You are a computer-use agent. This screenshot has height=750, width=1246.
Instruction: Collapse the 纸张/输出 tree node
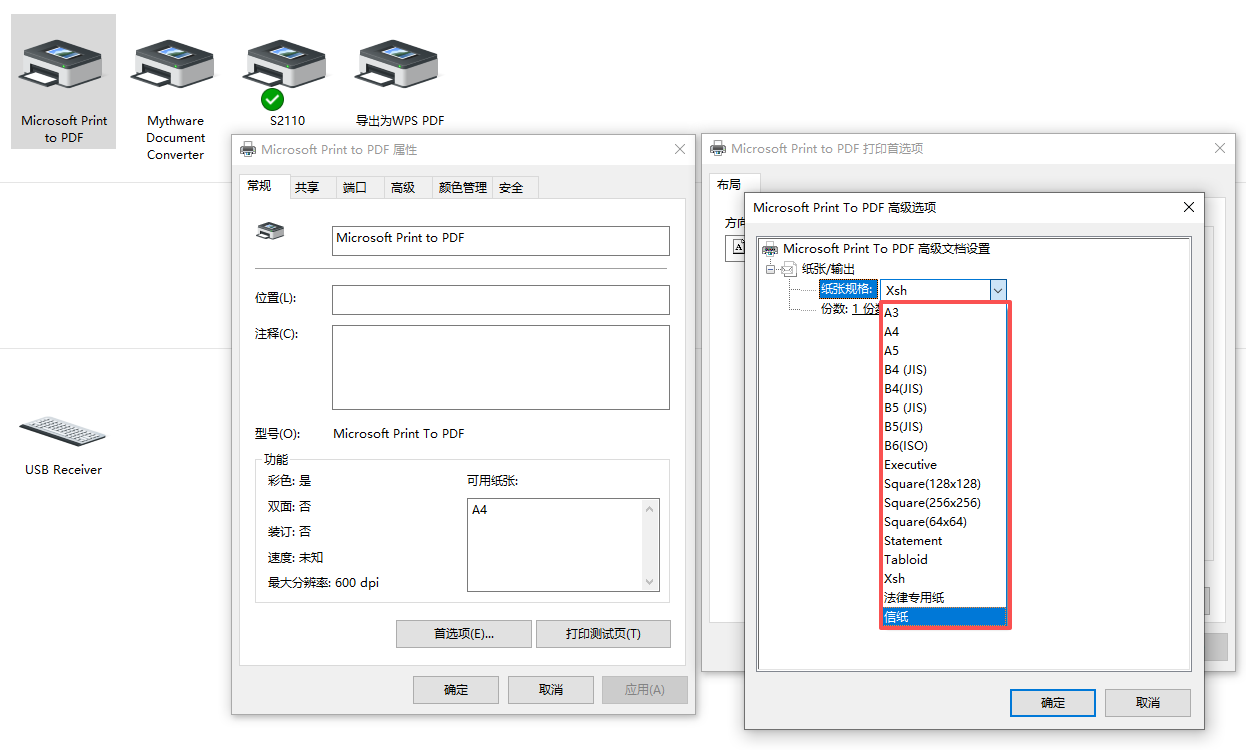[x=771, y=269]
